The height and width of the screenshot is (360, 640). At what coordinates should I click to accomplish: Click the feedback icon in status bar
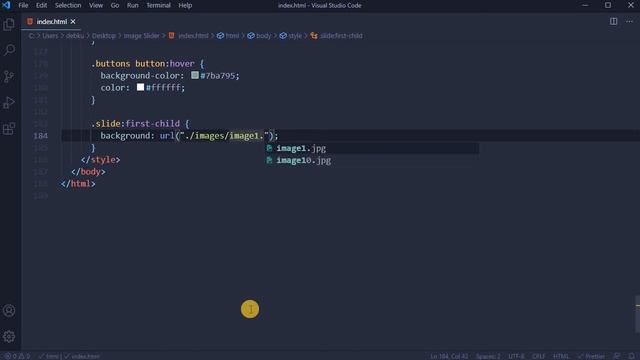[x=617, y=356]
